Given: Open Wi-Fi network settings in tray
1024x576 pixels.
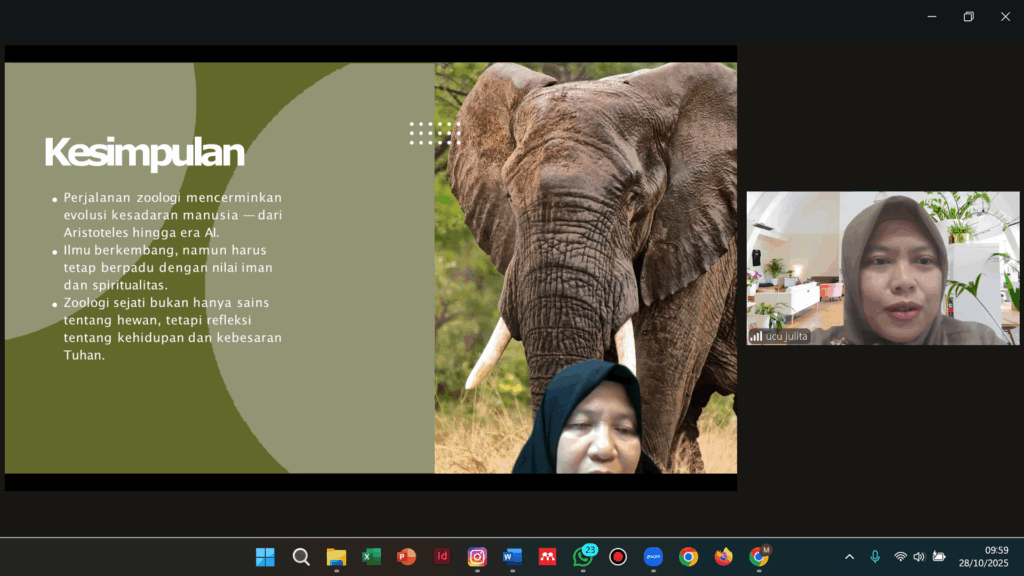Looking at the screenshot, I should pos(900,557).
